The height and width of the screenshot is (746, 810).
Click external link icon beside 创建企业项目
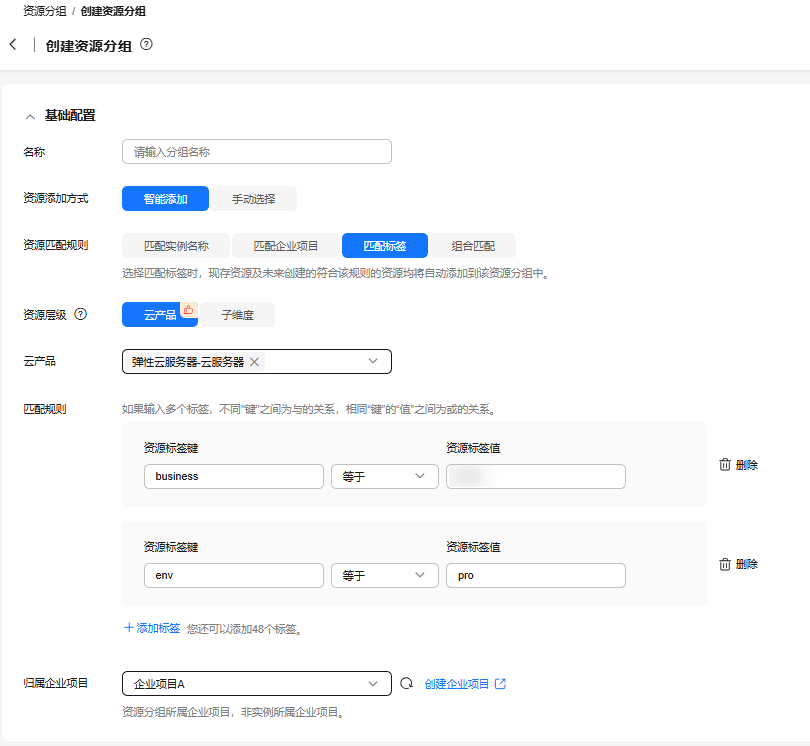point(500,683)
